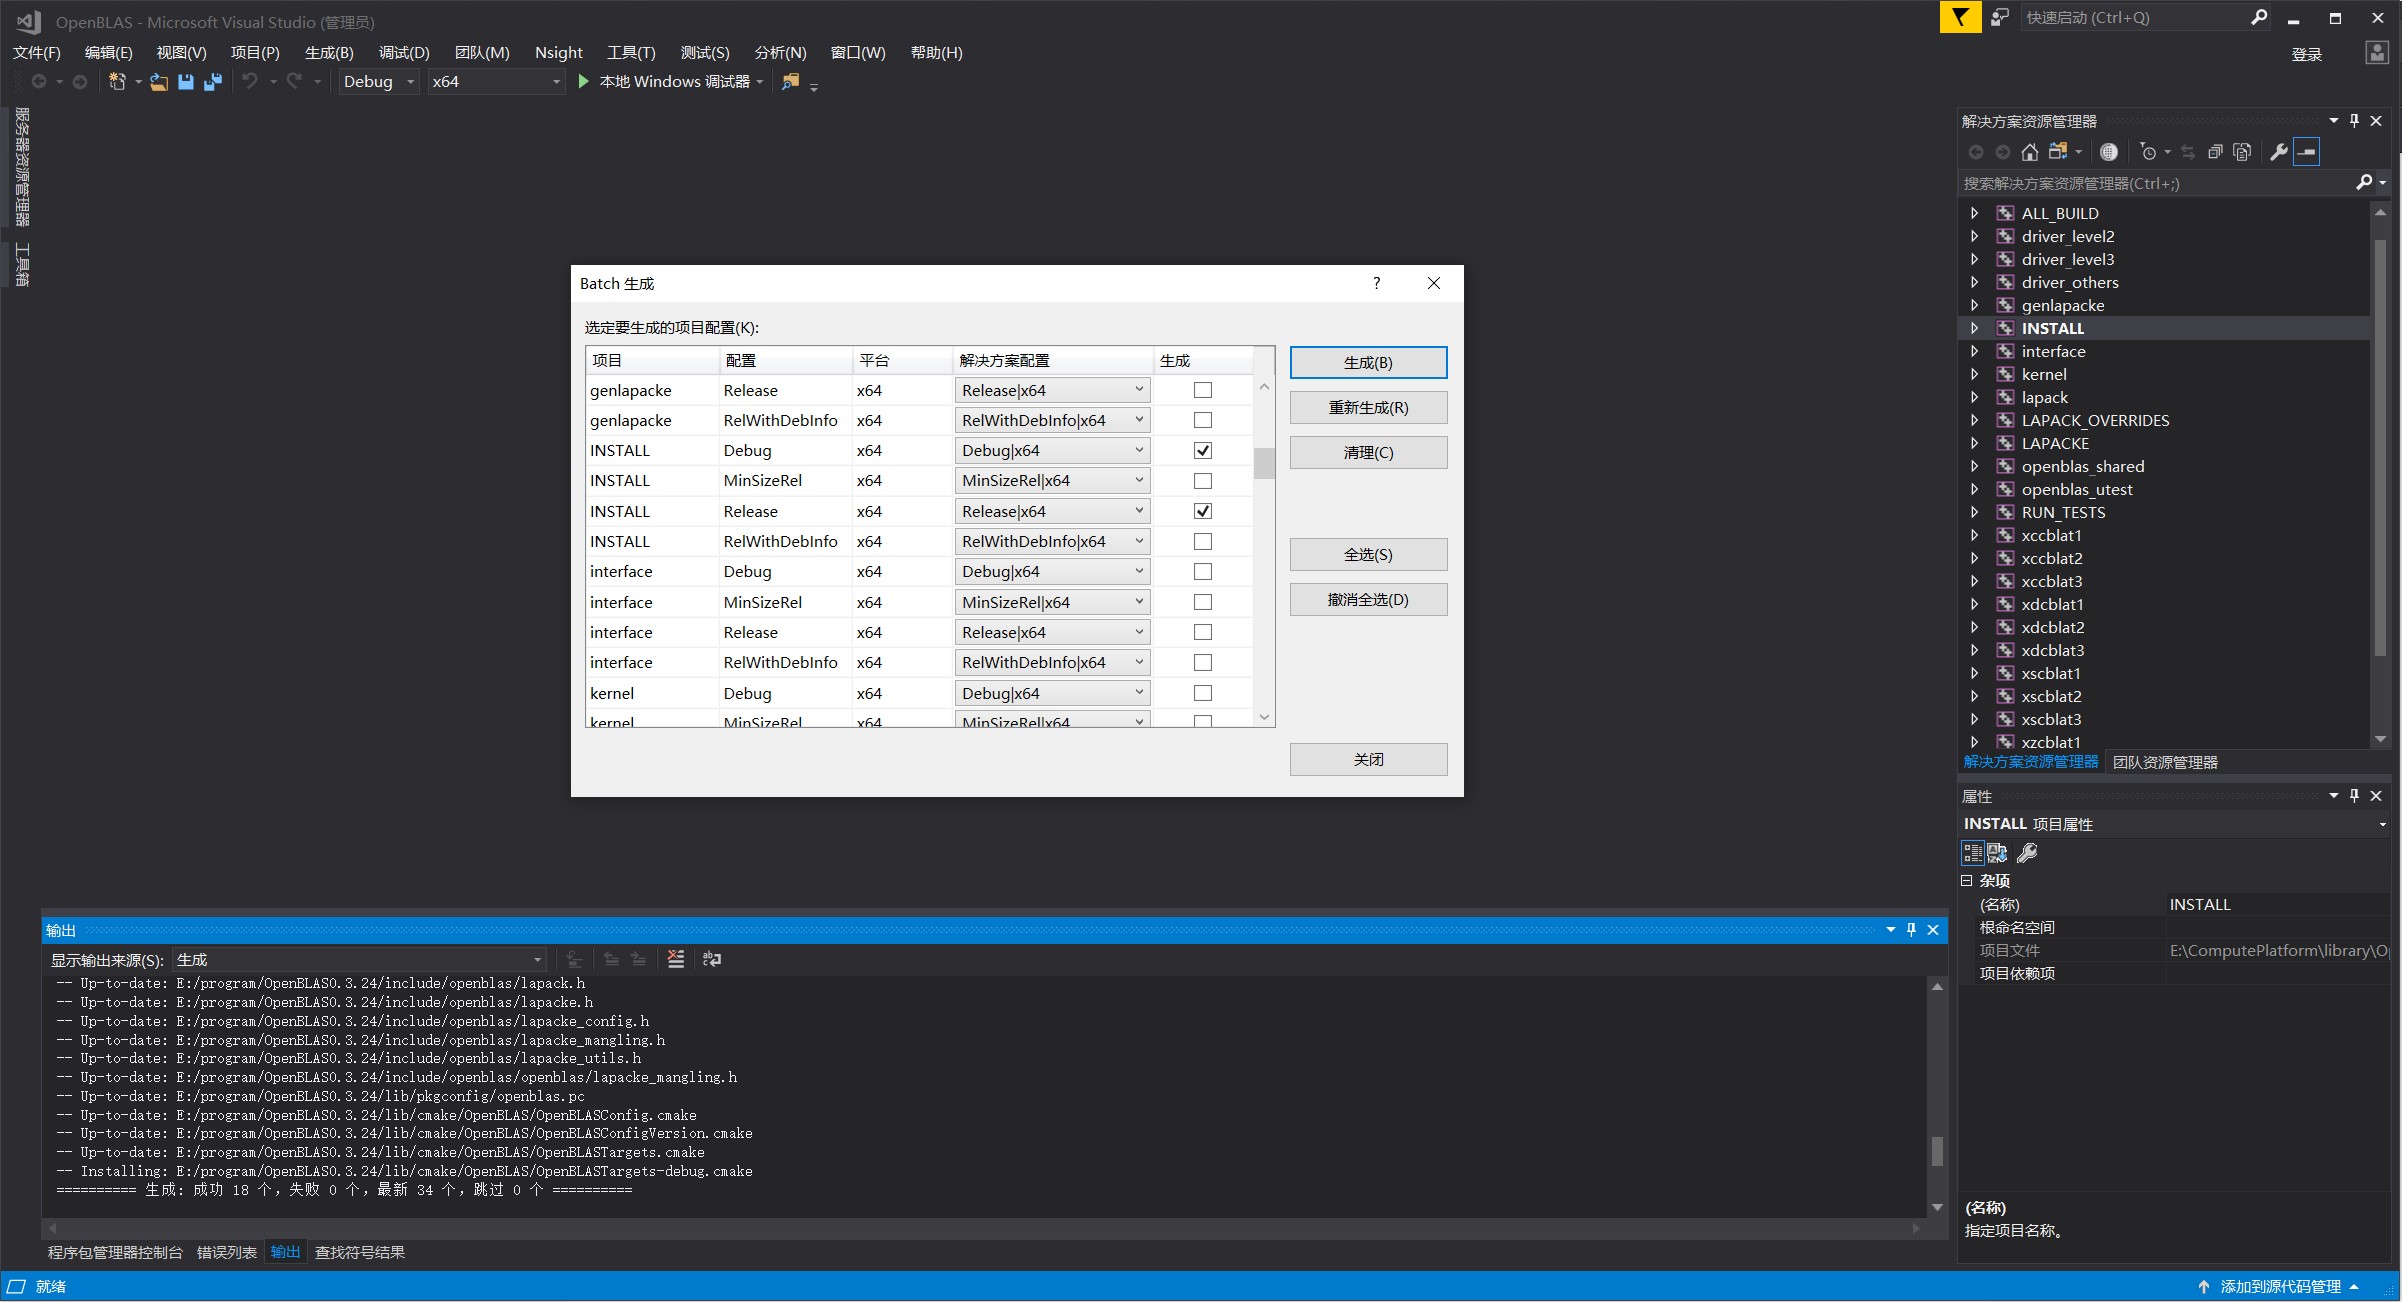Click the 生成(B) button in Batch dialog
The width and height of the screenshot is (2402, 1302).
[1368, 363]
